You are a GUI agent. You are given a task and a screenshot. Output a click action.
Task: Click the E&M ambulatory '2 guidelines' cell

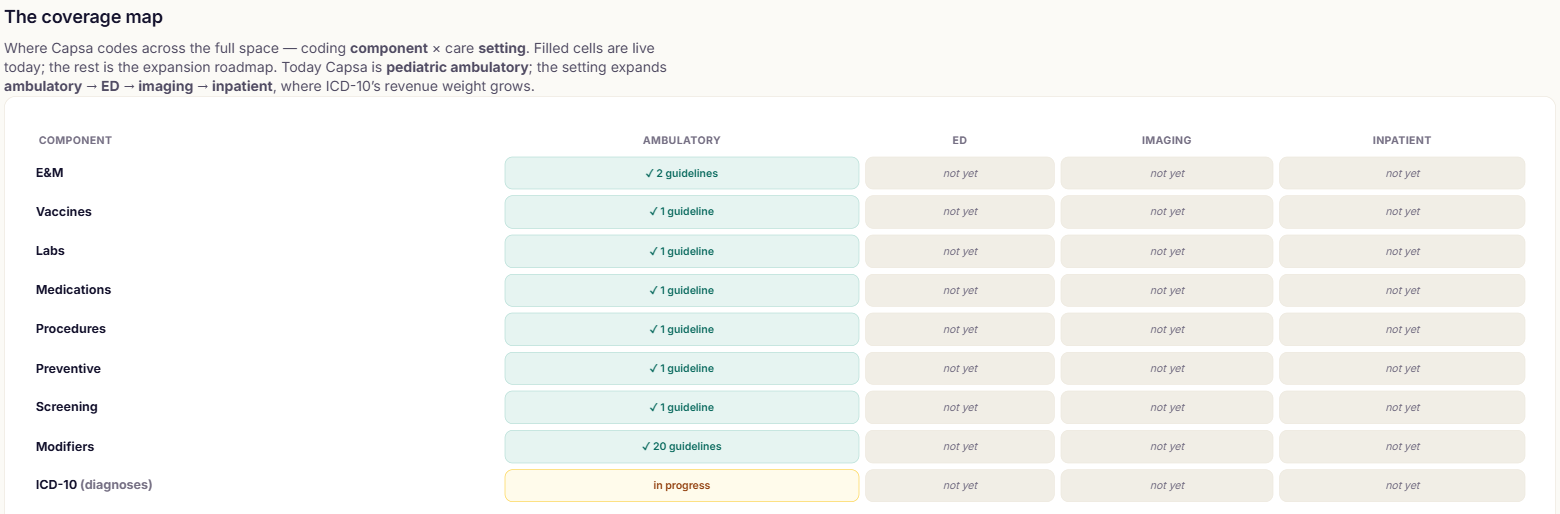pyautogui.click(x=681, y=173)
